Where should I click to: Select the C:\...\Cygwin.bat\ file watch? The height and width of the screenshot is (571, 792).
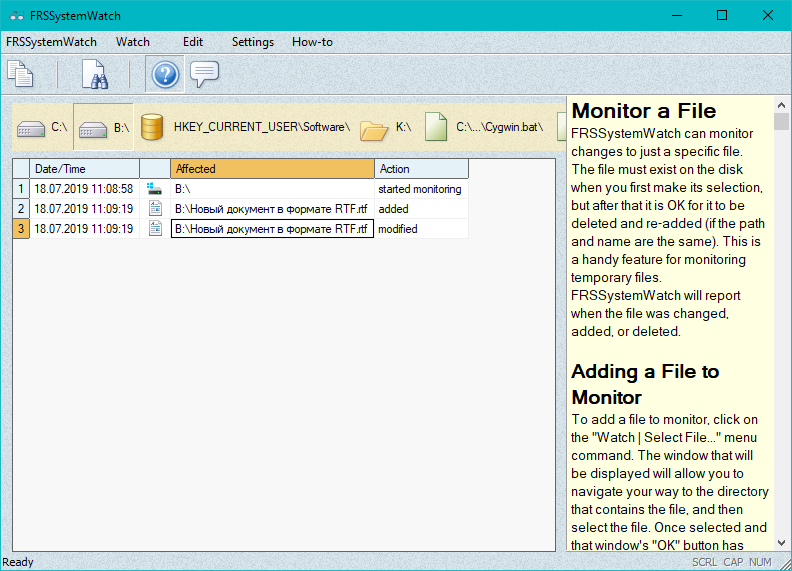coord(485,127)
